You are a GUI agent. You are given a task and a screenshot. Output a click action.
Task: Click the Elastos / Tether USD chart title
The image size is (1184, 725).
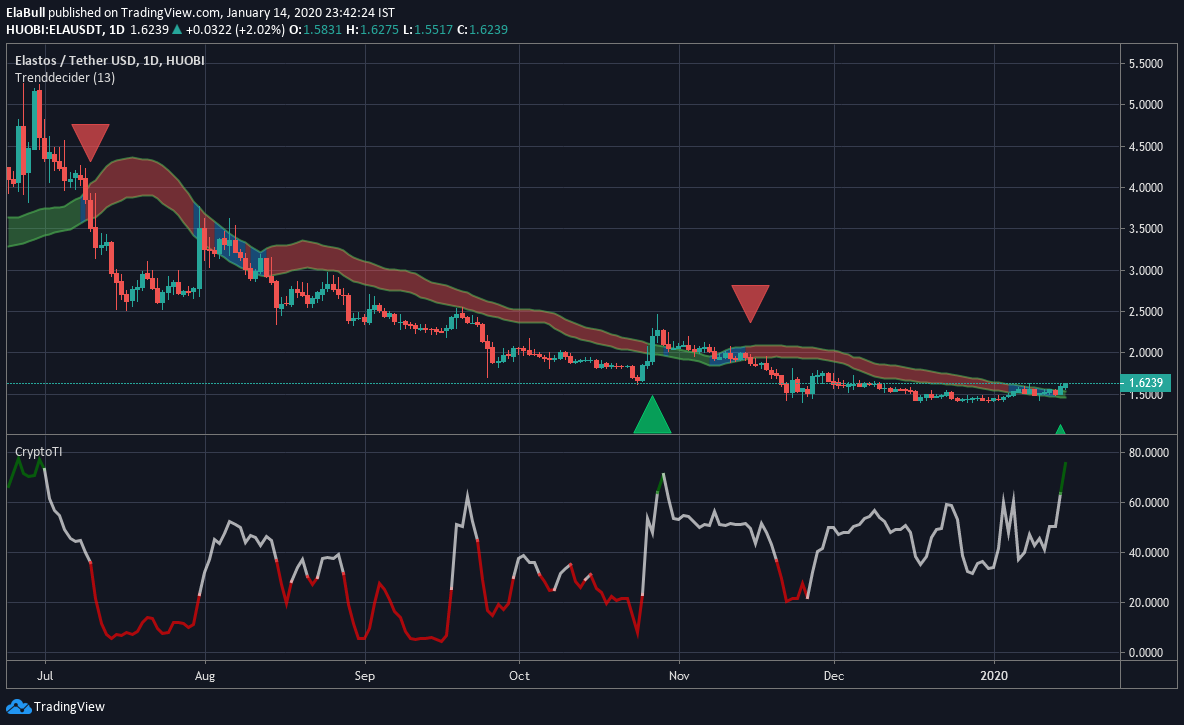pos(109,60)
